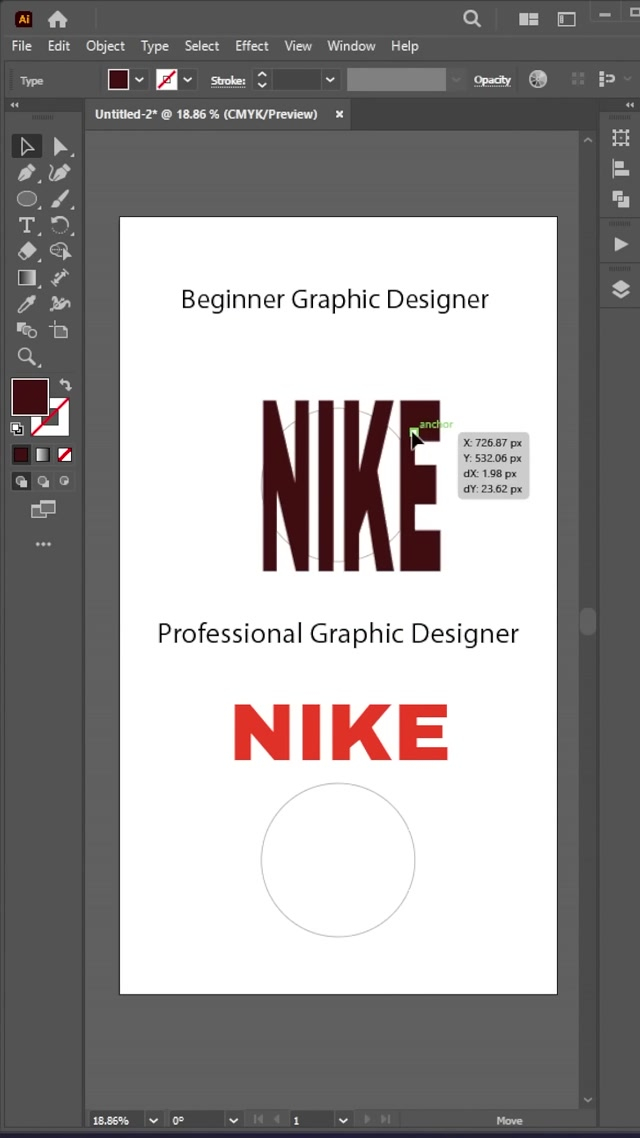Choose the Ellipse tool
640x1138 pixels.
point(27,199)
